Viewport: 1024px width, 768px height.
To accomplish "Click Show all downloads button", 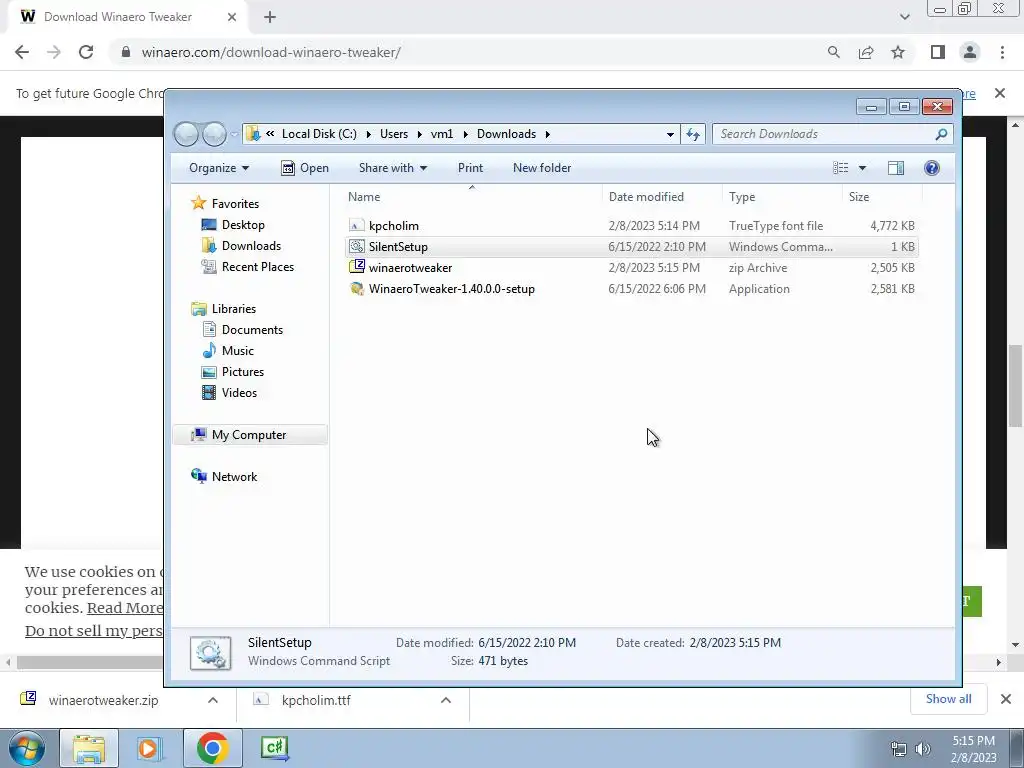I will (948, 699).
